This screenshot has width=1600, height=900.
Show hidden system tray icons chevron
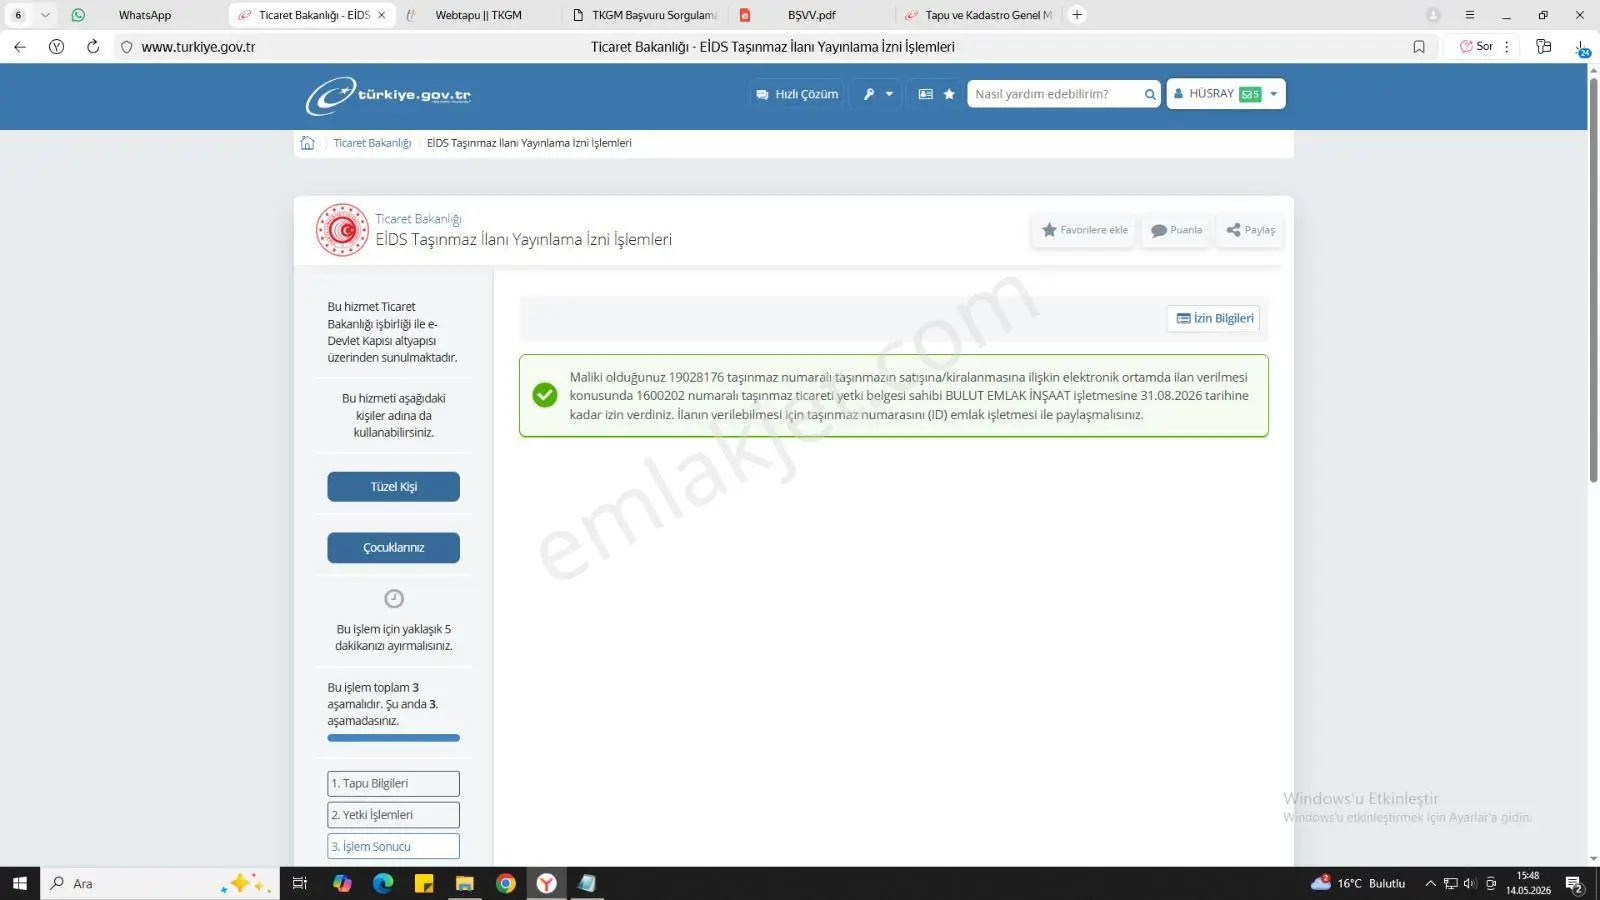[1430, 883]
